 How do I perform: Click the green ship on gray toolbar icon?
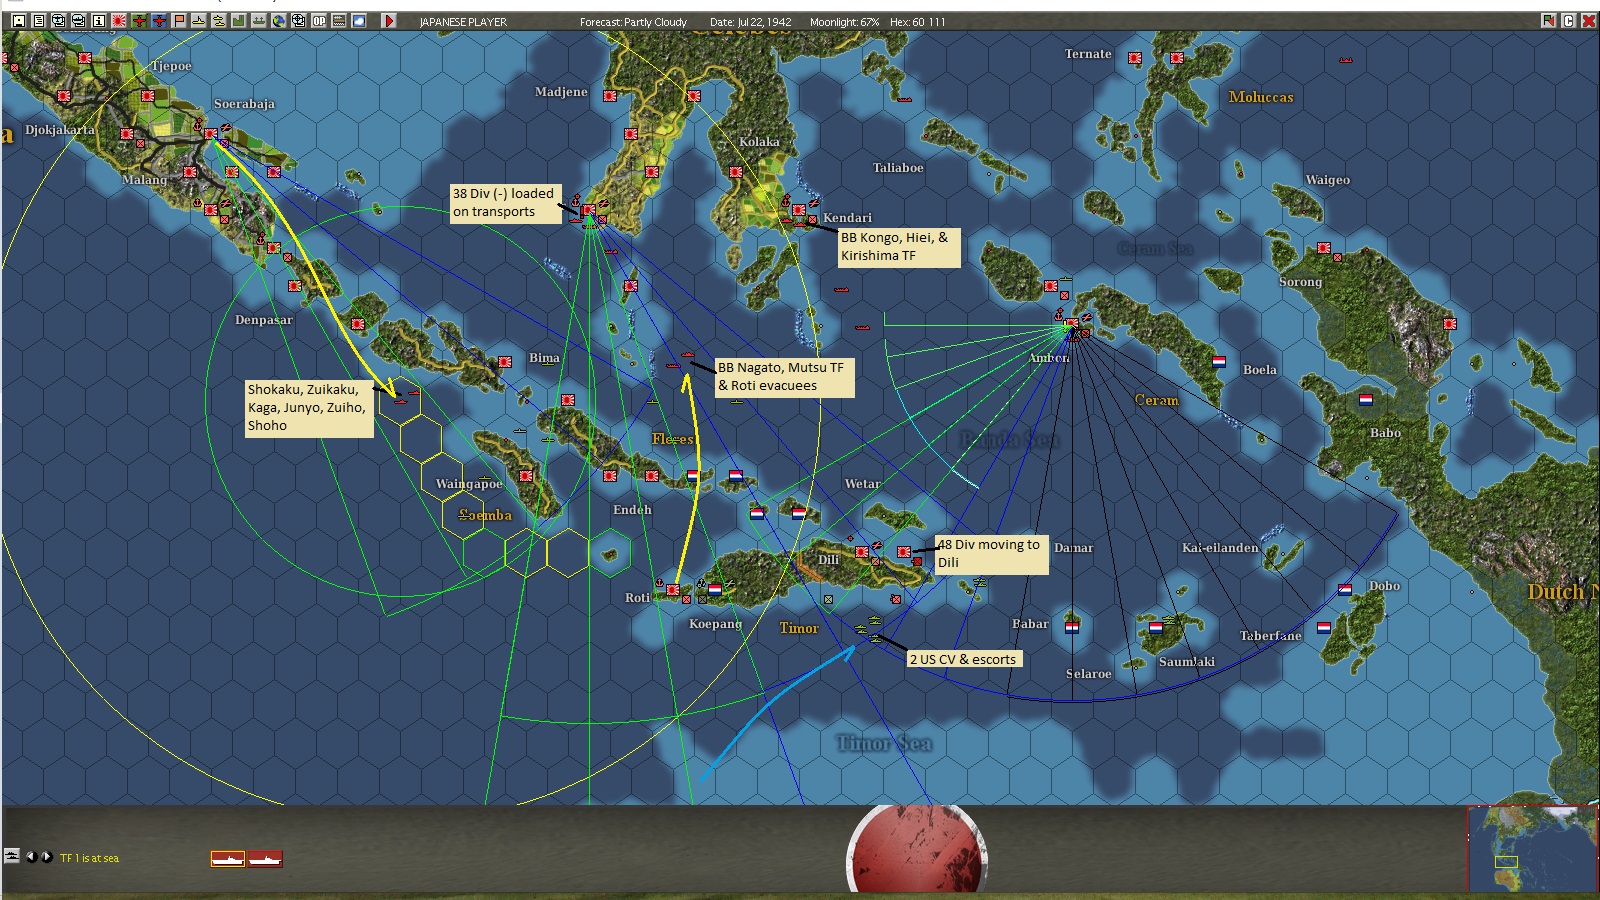pyautogui.click(x=259, y=21)
